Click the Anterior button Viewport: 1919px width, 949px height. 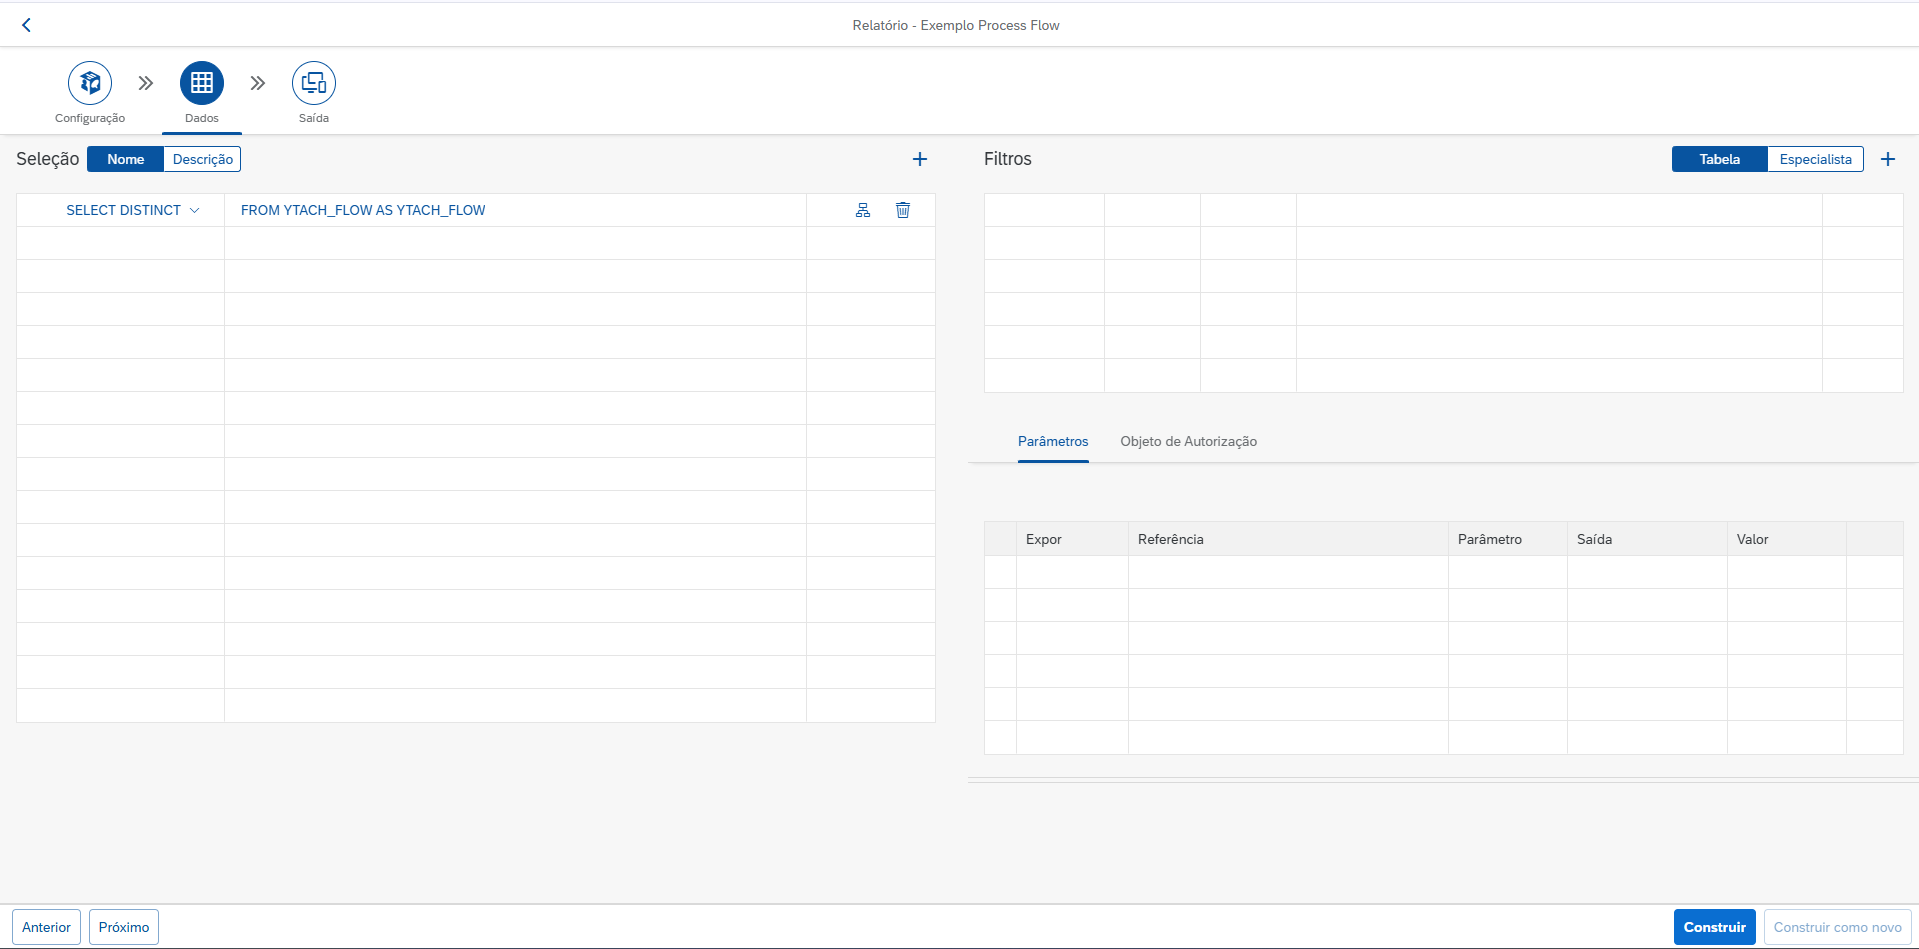[x=46, y=927]
